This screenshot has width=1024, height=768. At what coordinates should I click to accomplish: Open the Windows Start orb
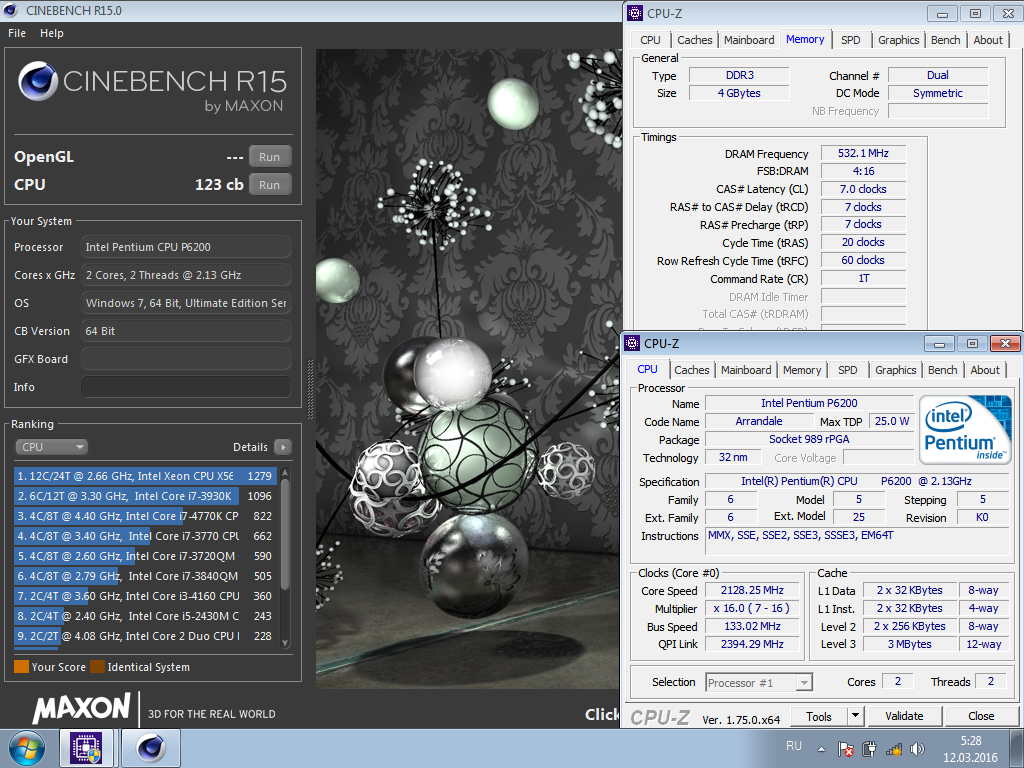(x=26, y=748)
